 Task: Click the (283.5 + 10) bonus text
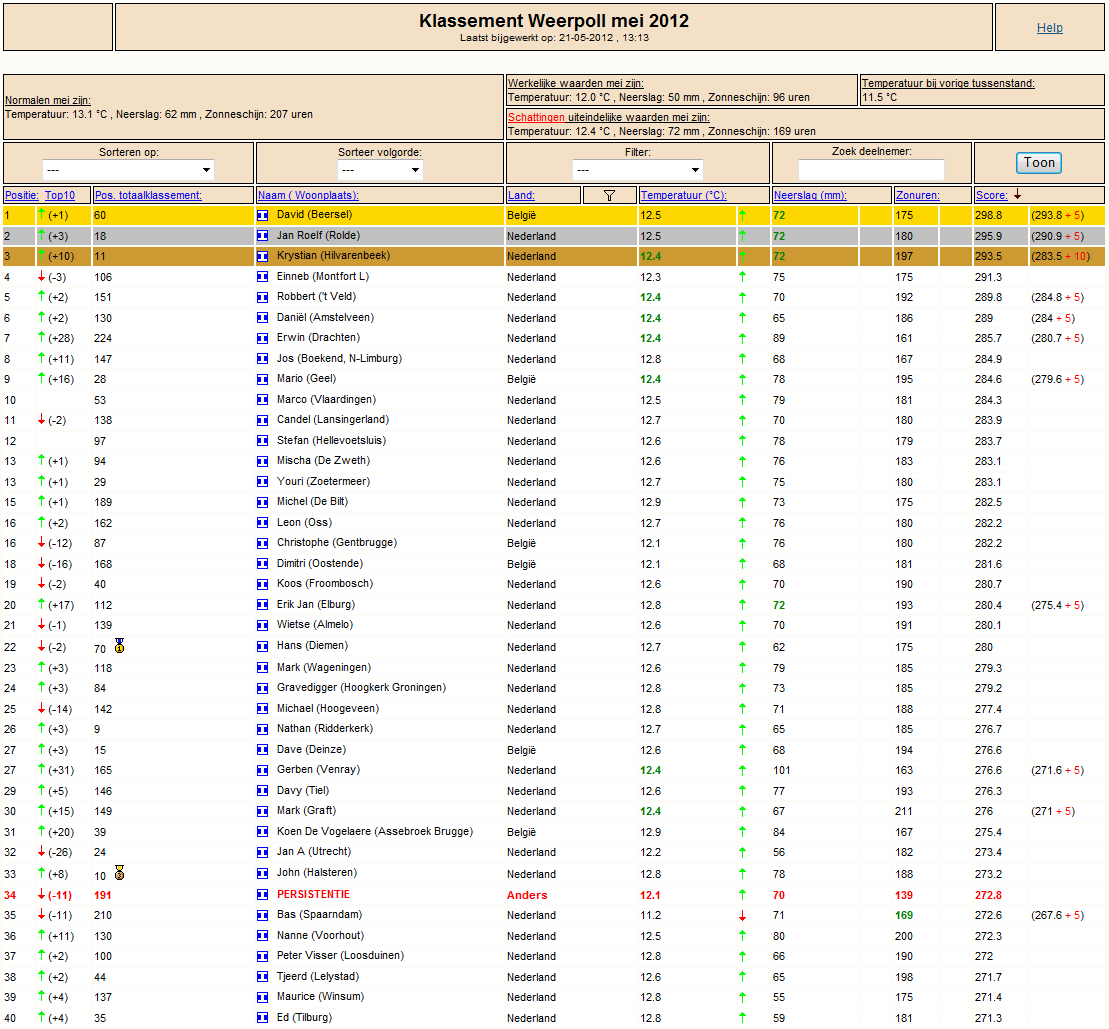[x=1060, y=256]
